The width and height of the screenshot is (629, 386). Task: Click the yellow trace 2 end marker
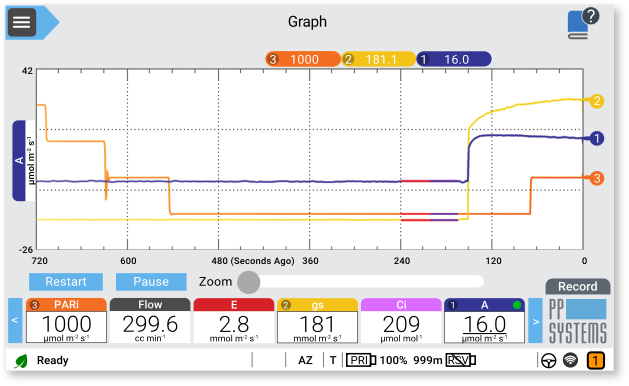(597, 101)
